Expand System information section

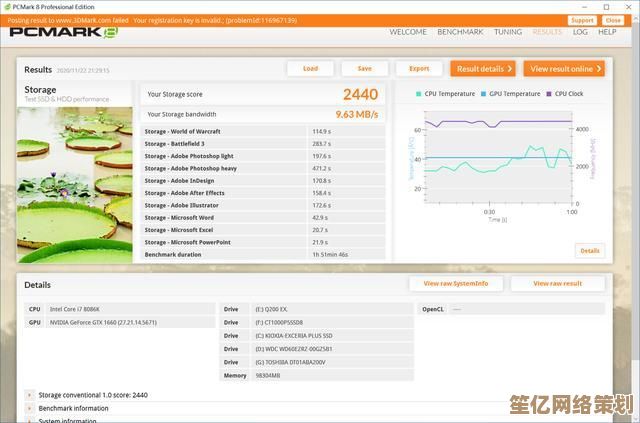point(29,420)
